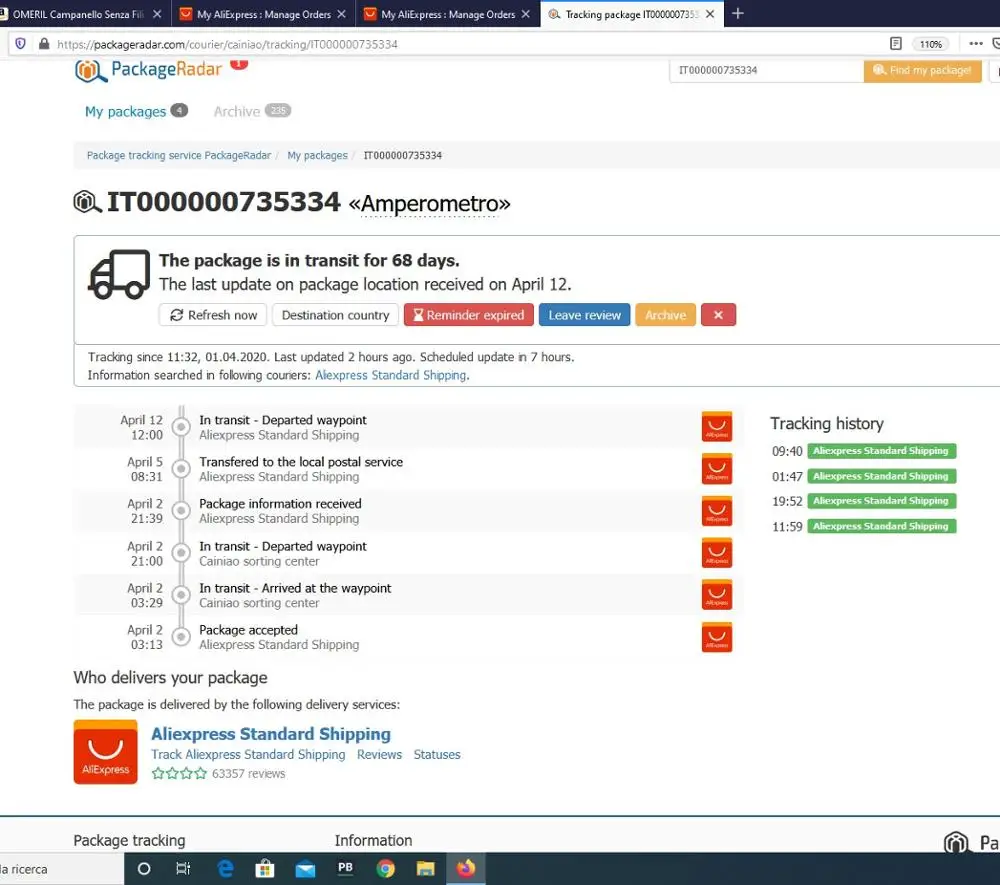Click Find my package button
Viewport: 1000px width, 885px height.
point(922,70)
